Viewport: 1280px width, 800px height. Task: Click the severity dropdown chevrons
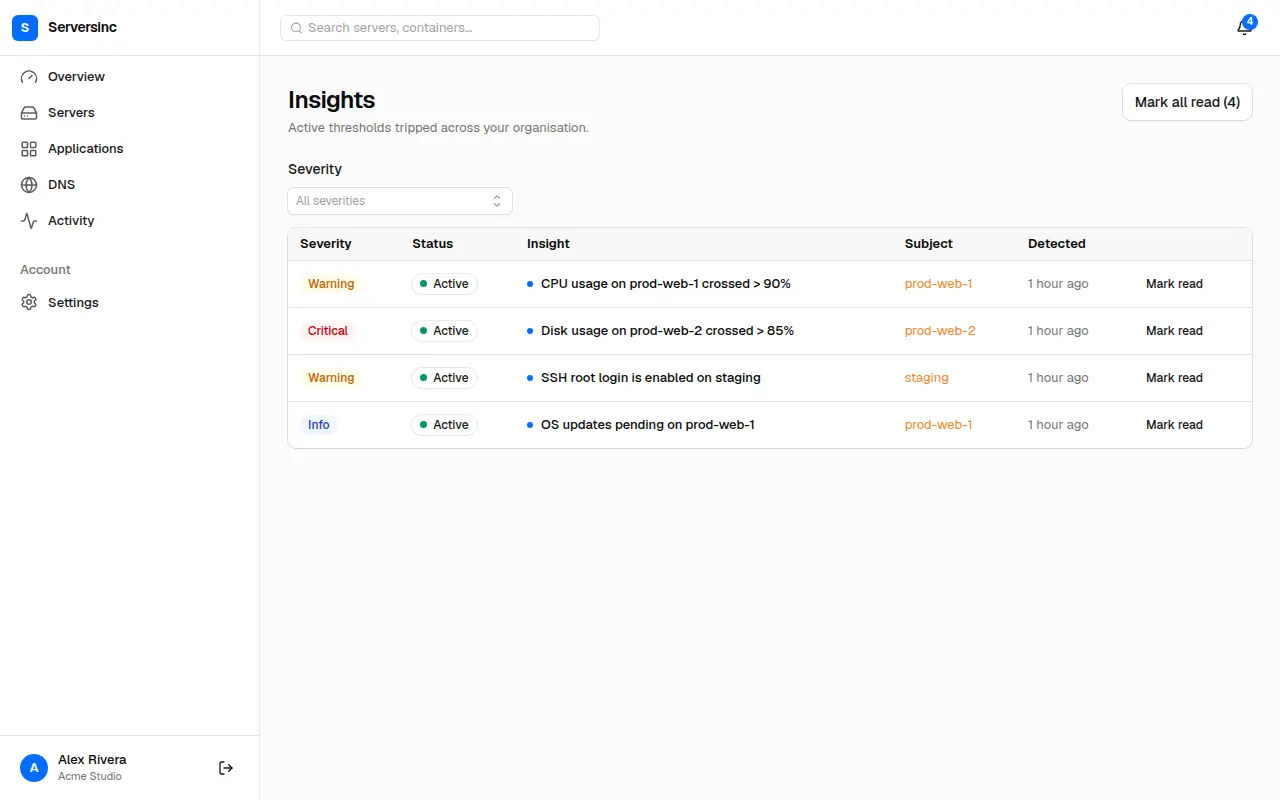coord(497,201)
